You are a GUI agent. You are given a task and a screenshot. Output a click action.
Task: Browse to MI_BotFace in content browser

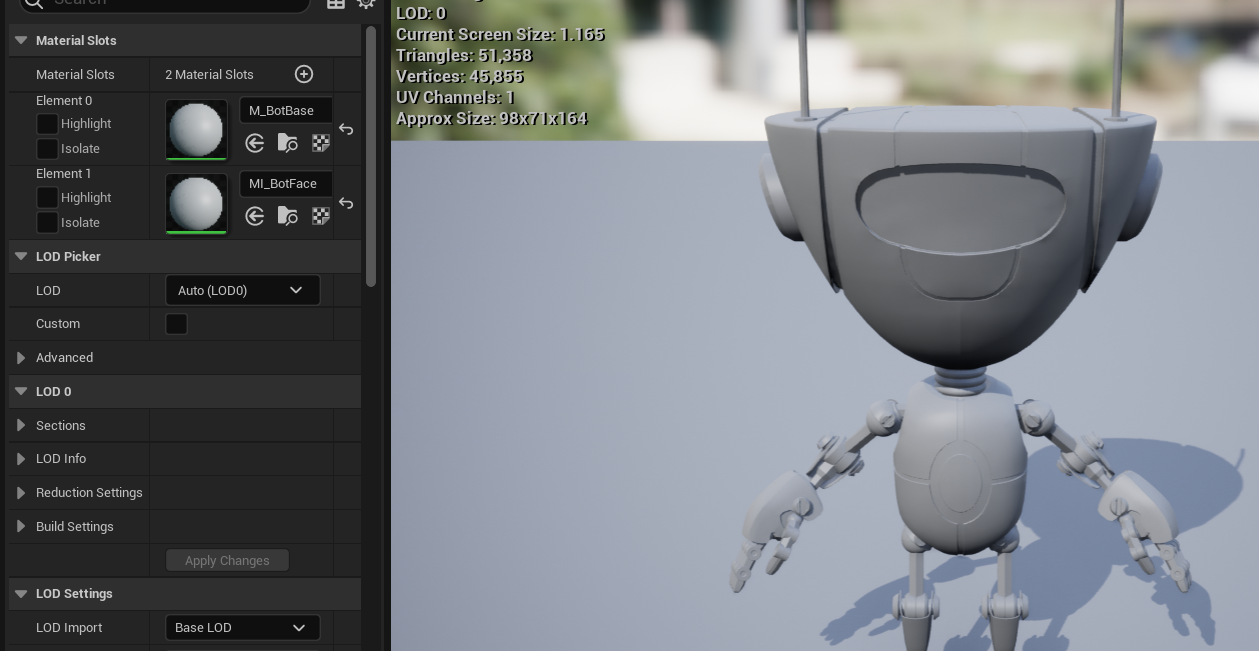tap(288, 216)
